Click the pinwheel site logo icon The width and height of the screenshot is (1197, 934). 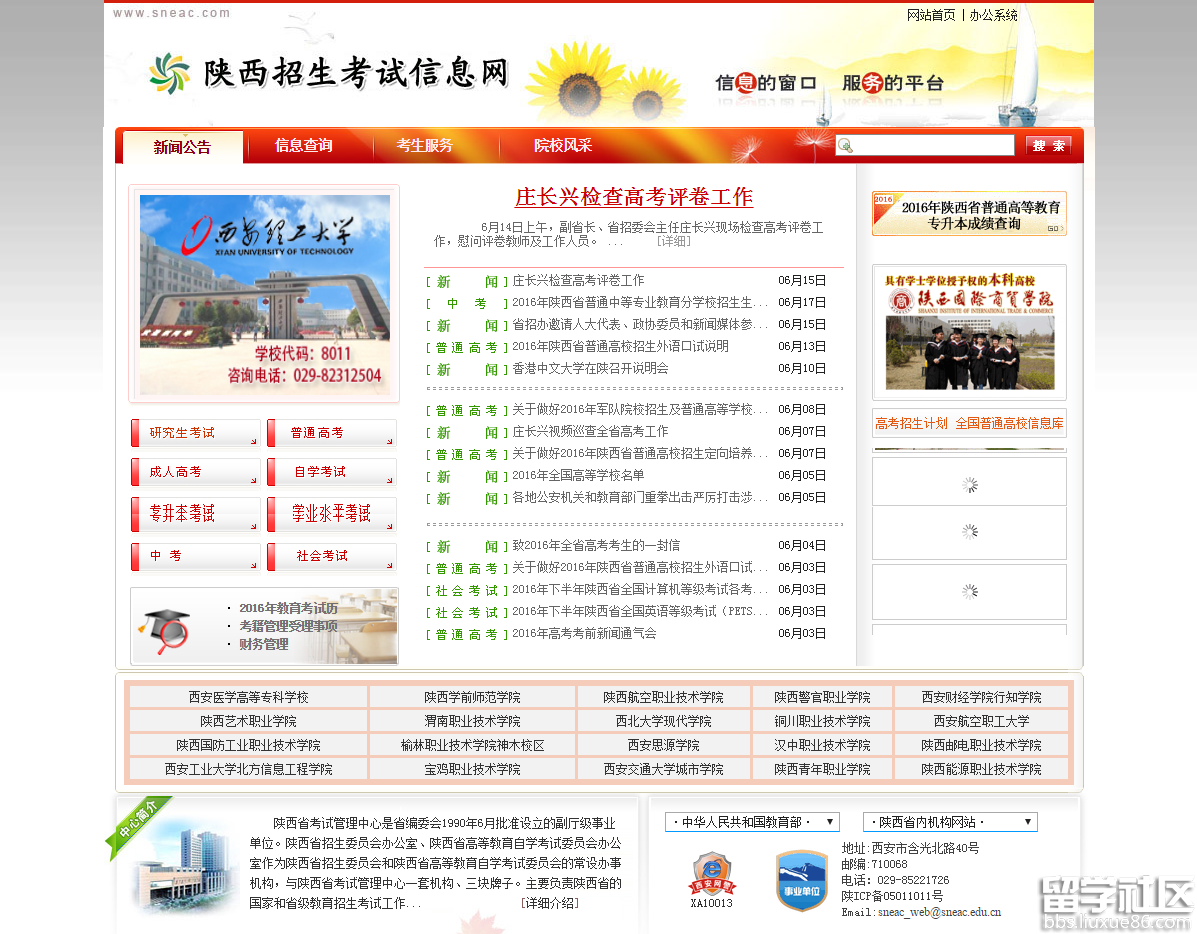click(169, 73)
